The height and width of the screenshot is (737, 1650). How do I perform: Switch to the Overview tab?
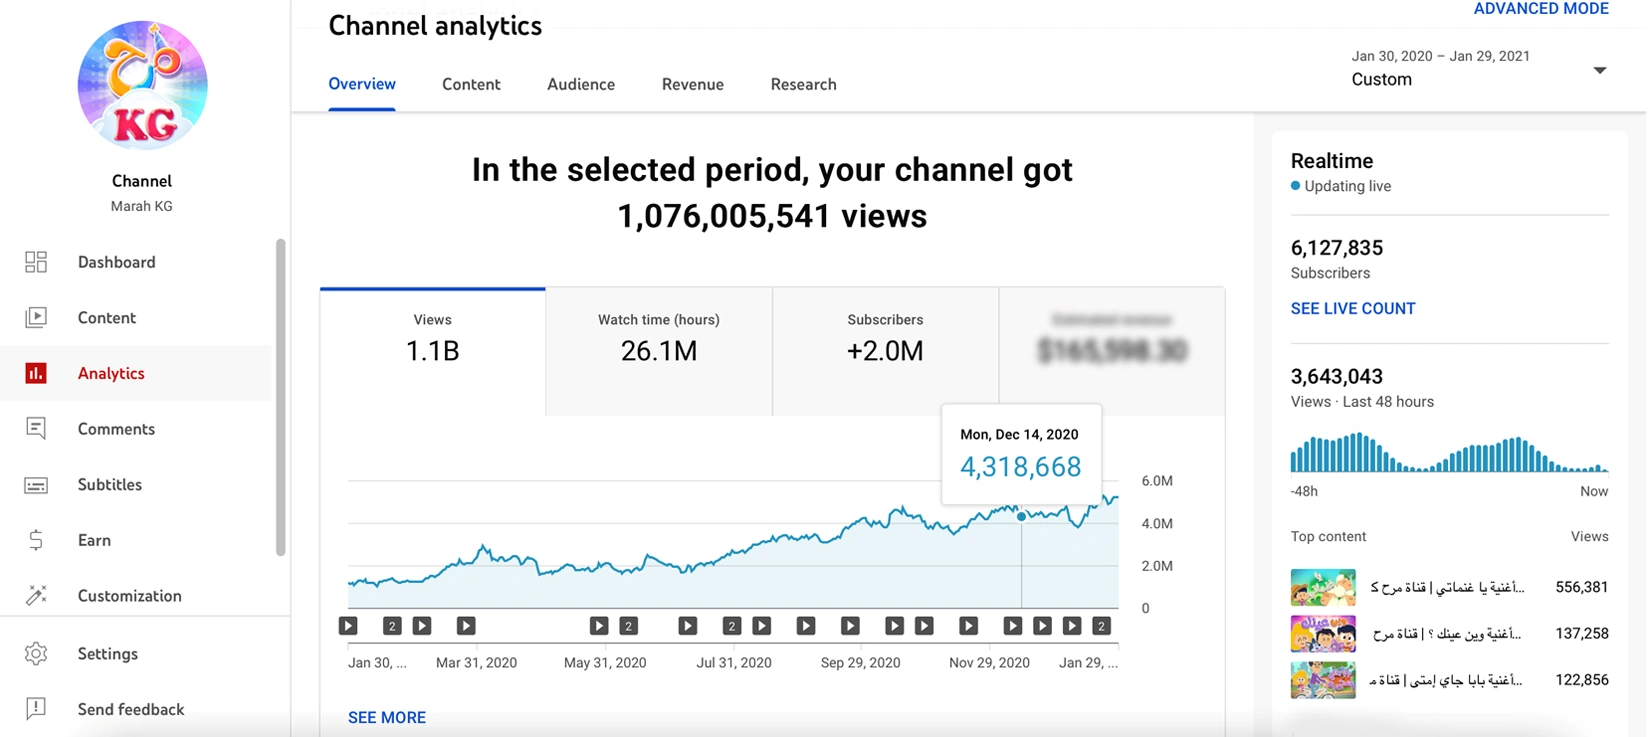[x=362, y=84]
